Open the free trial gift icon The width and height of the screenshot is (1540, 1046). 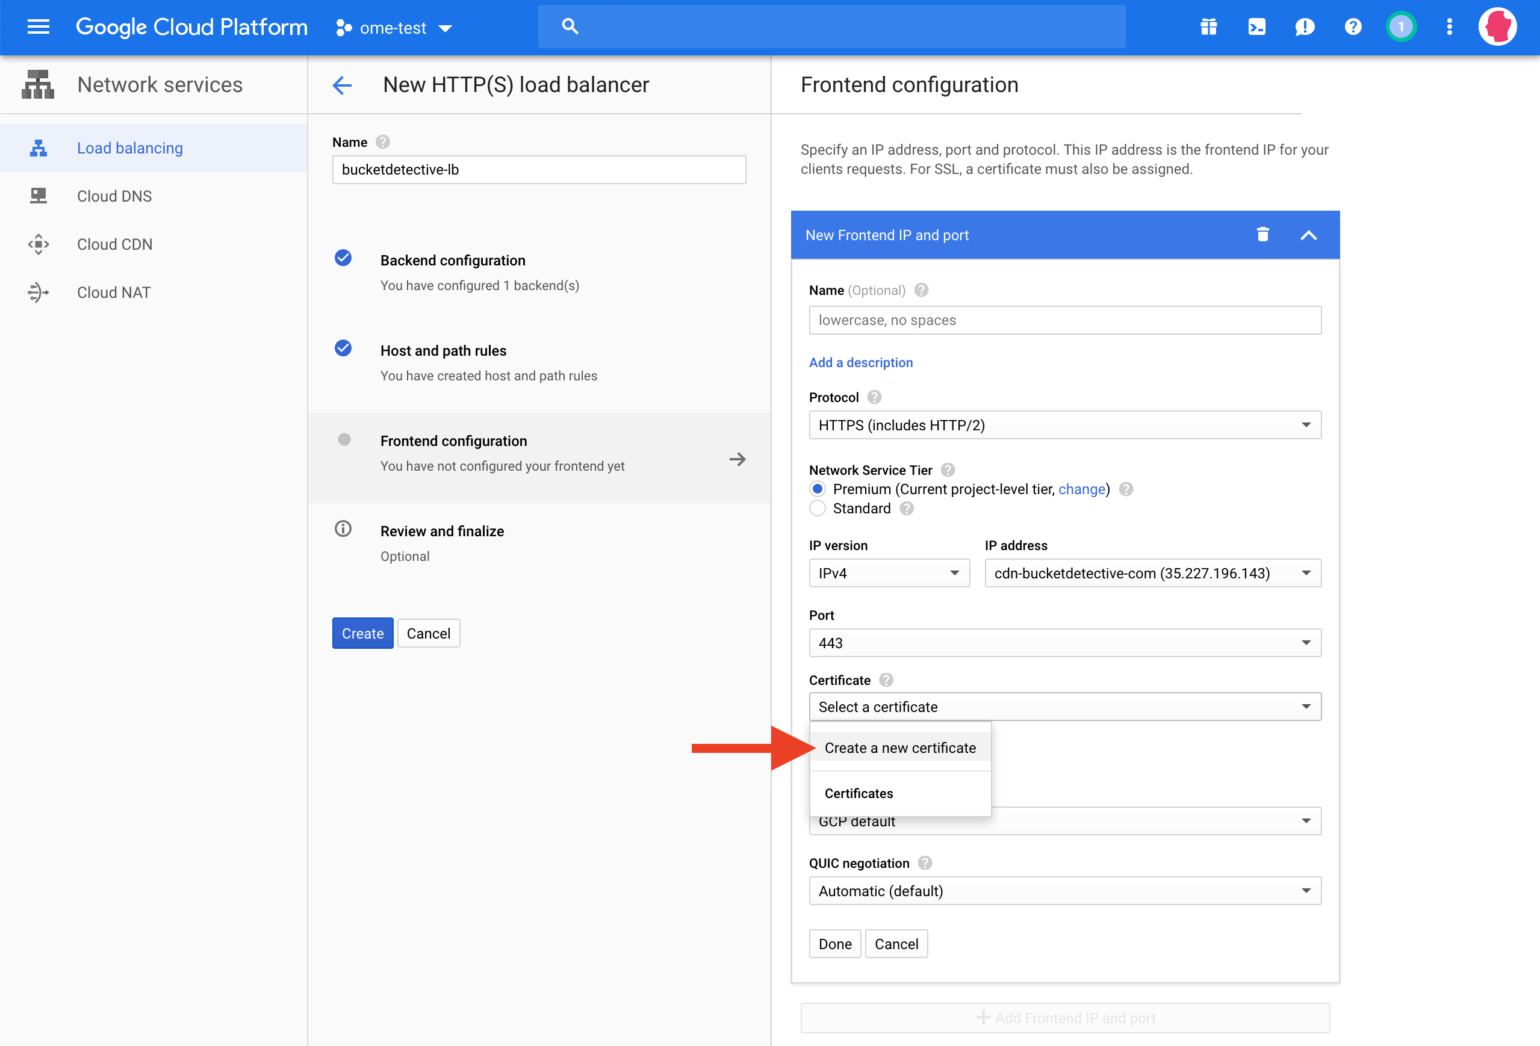(x=1209, y=27)
